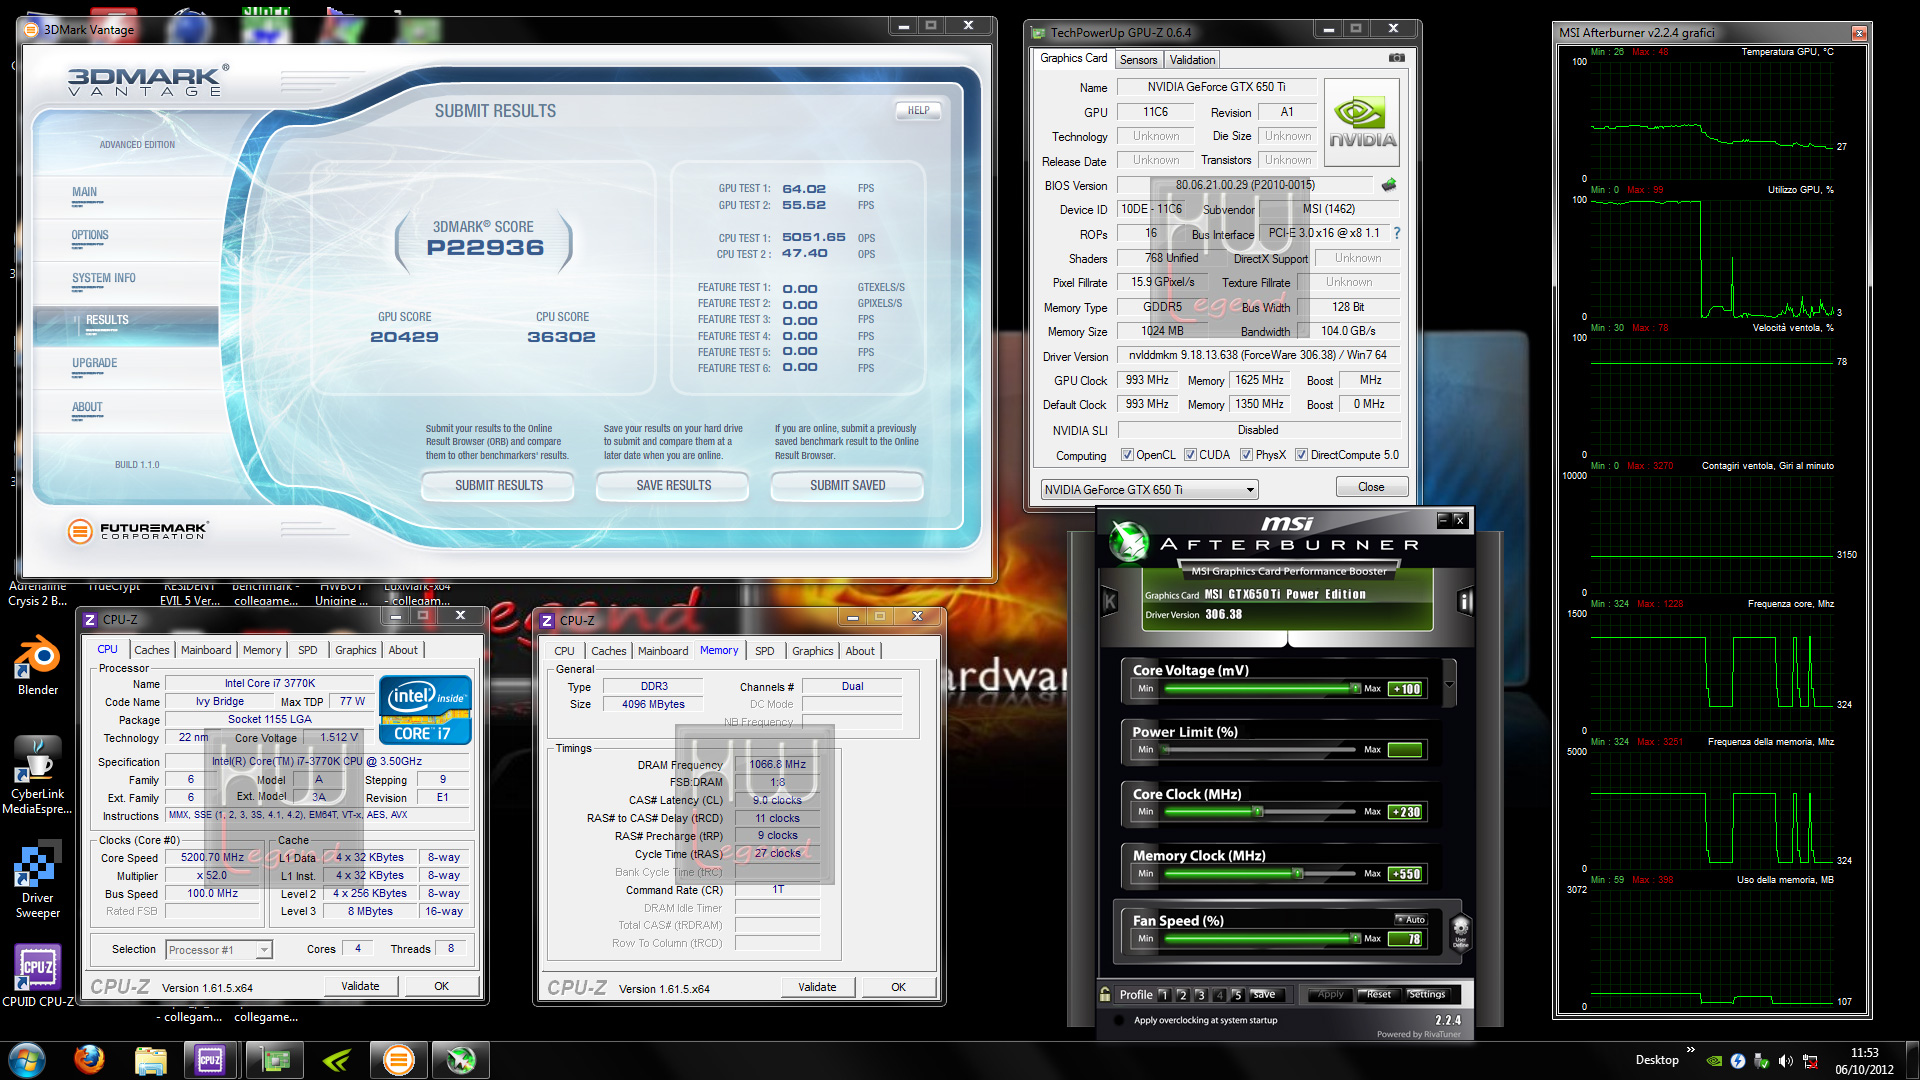Click the CPU-Z taskbar icon
Image resolution: width=1920 pixels, height=1080 pixels.
210,1060
